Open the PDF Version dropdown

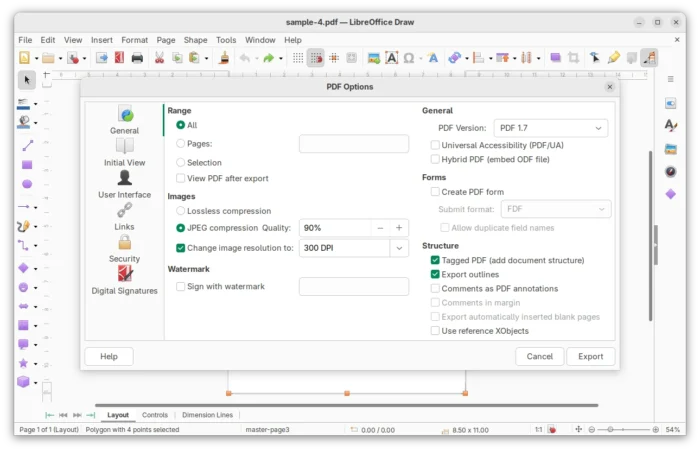pos(550,128)
